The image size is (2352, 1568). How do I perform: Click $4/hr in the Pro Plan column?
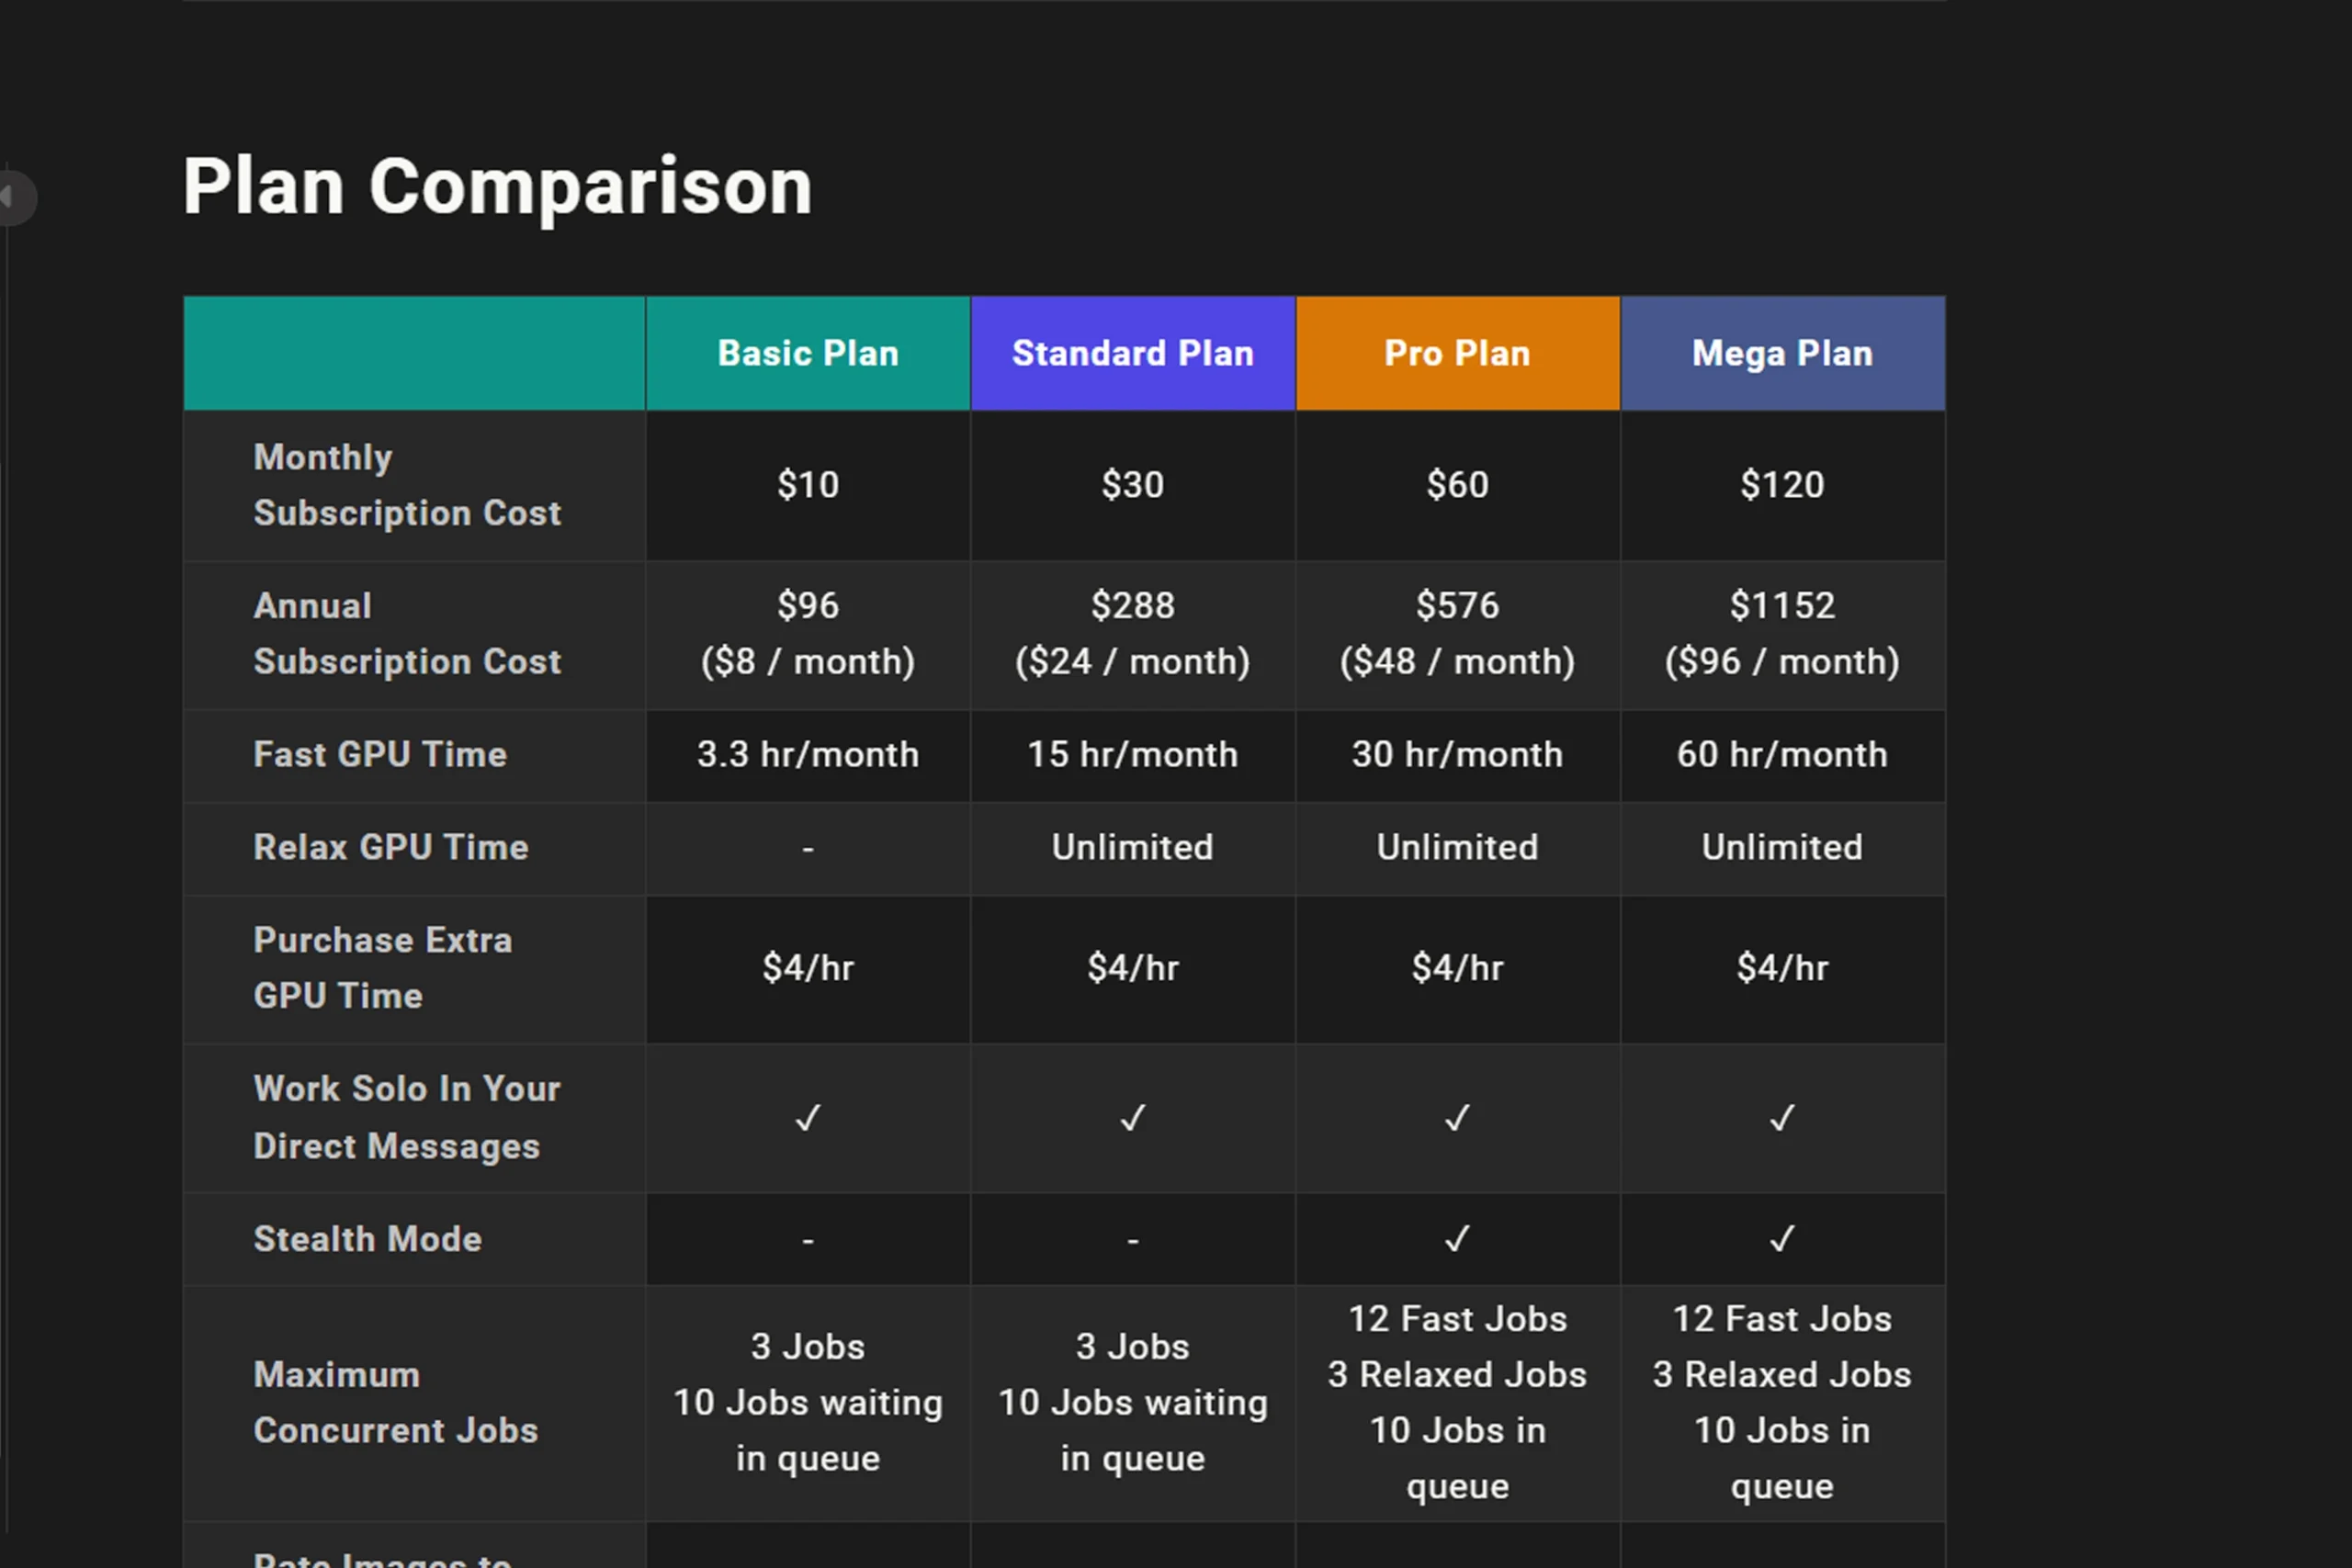click(x=1458, y=969)
